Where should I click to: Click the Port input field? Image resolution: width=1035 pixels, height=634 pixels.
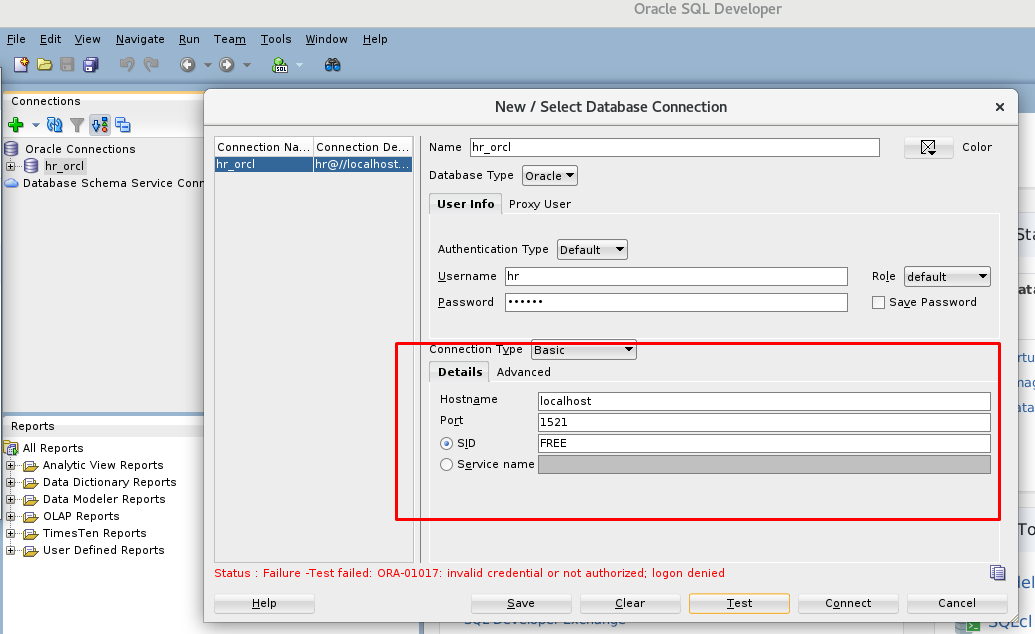tap(764, 422)
